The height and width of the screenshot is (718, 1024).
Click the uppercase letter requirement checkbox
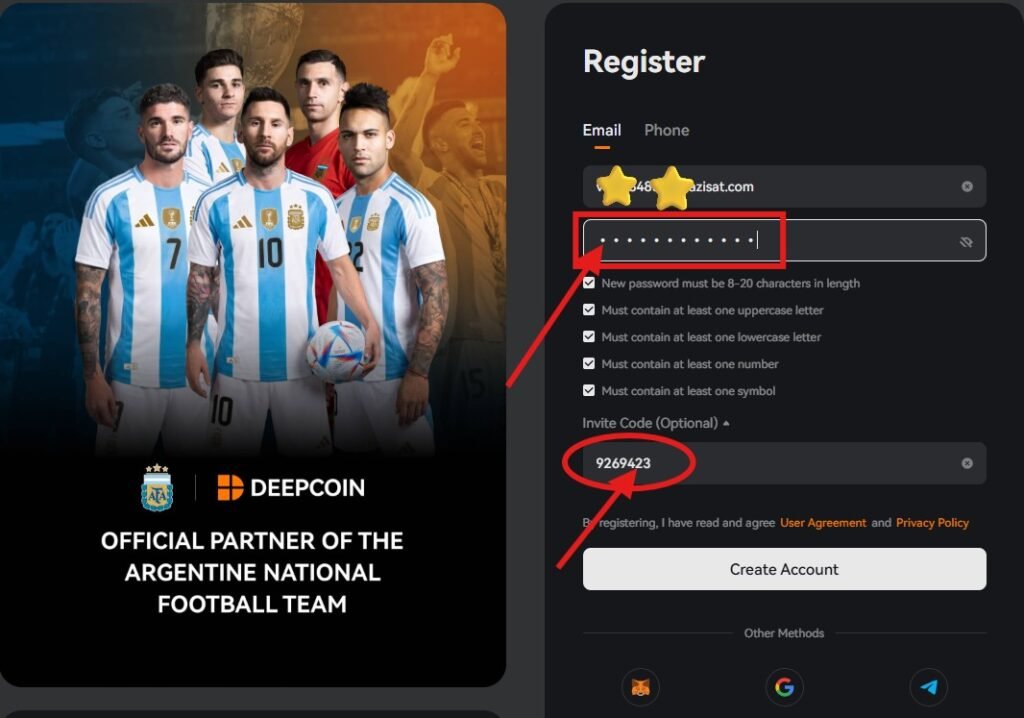click(x=588, y=310)
